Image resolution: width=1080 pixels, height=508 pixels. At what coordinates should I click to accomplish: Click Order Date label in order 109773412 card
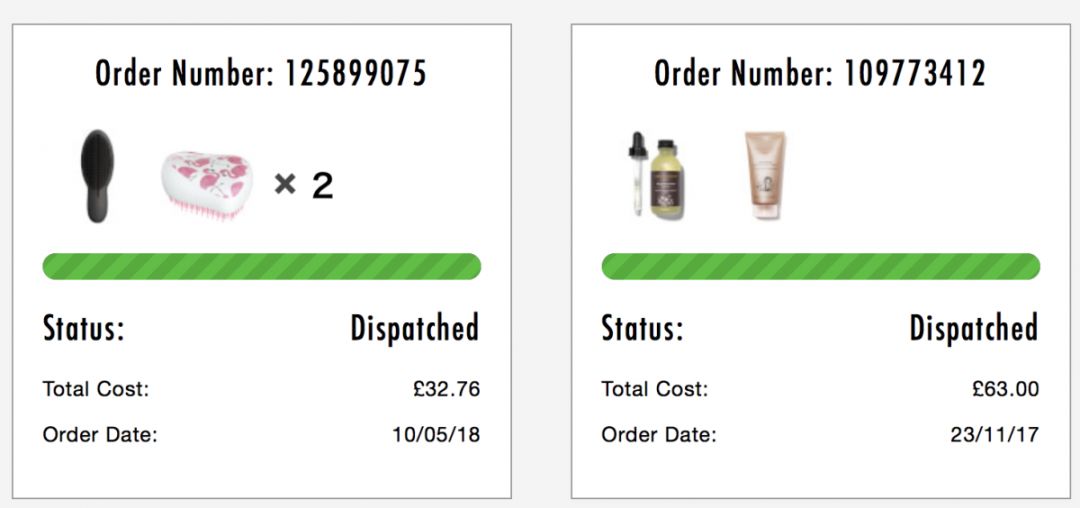click(659, 435)
